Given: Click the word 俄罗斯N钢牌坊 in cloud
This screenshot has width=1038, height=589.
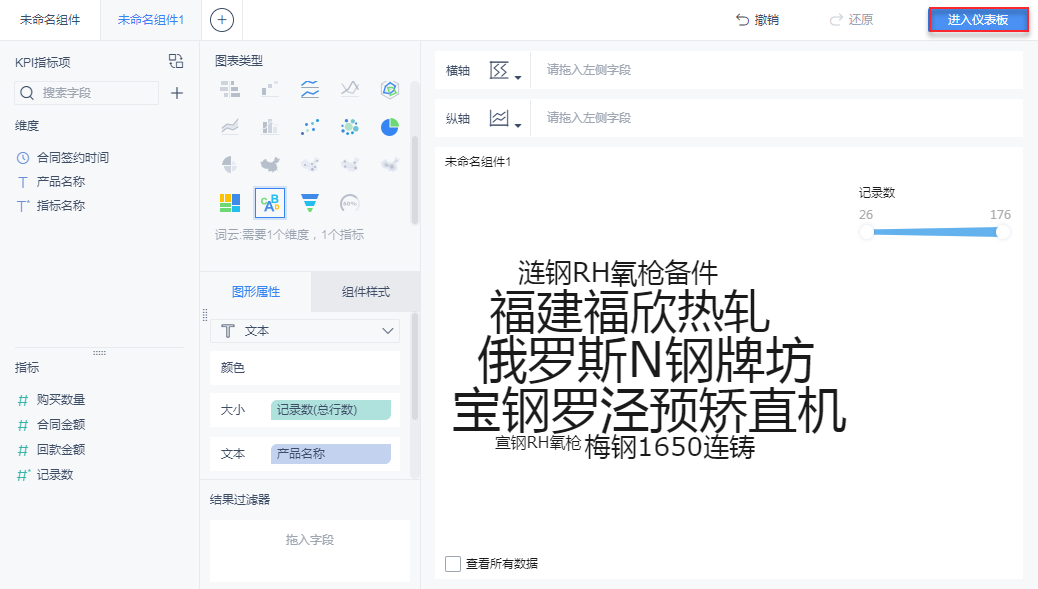Looking at the screenshot, I should (x=645, y=361).
